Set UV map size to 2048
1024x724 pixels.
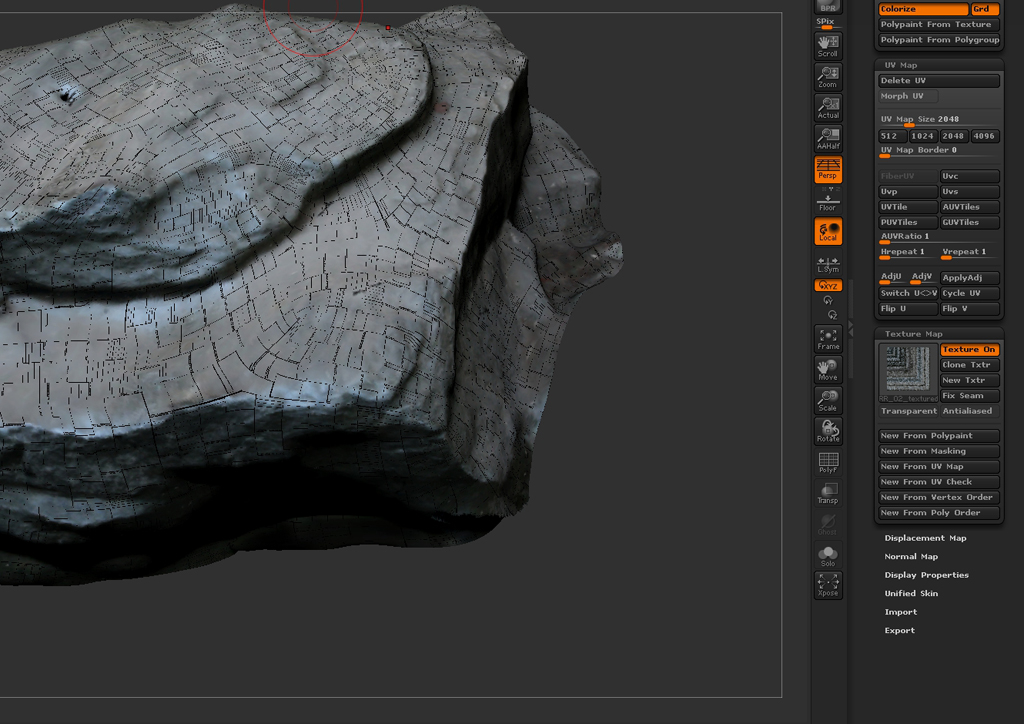(x=953, y=136)
